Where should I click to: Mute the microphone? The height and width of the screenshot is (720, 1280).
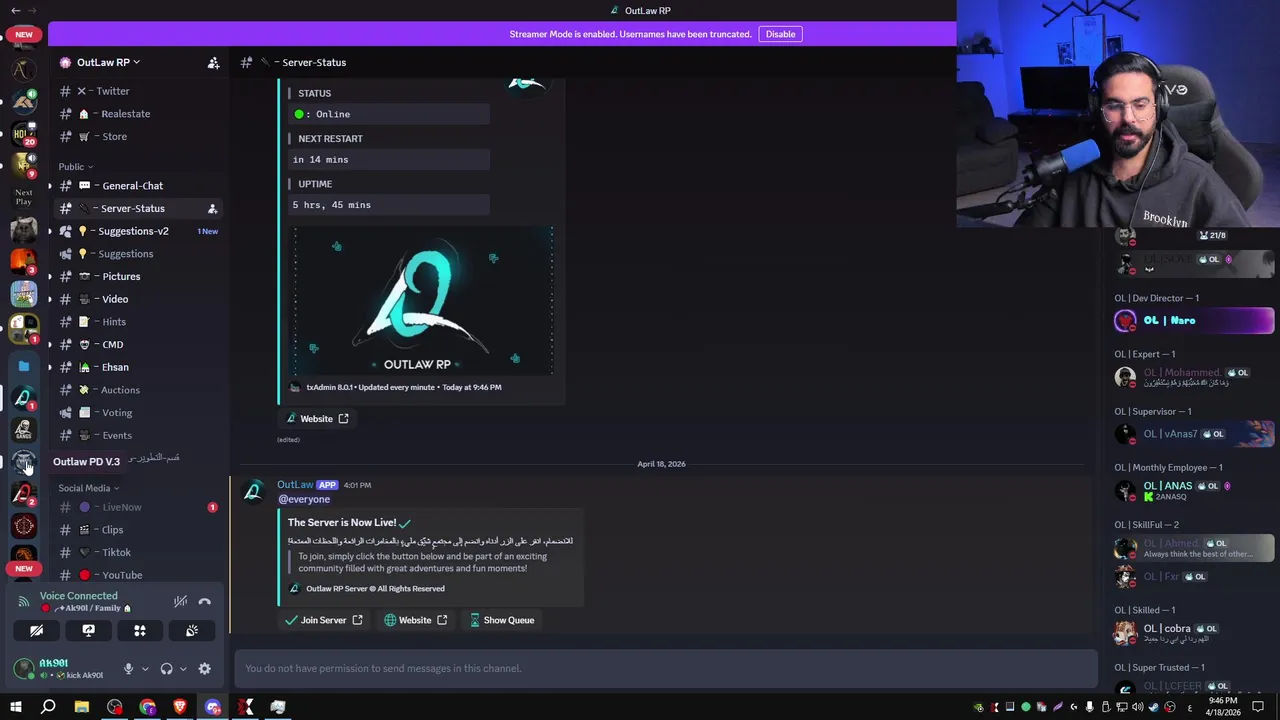[128, 669]
